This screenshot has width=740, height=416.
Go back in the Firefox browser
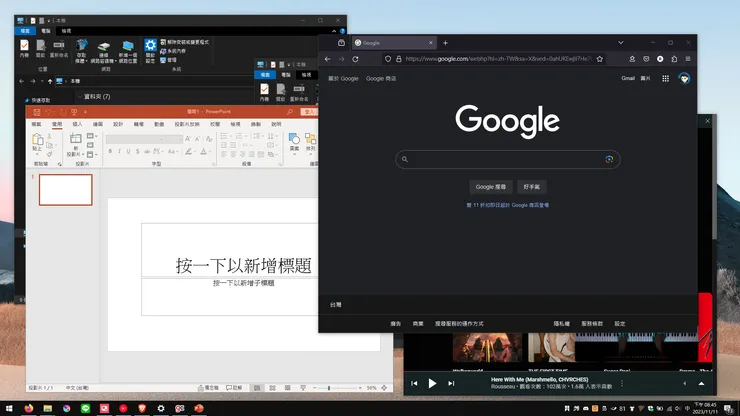(328, 59)
